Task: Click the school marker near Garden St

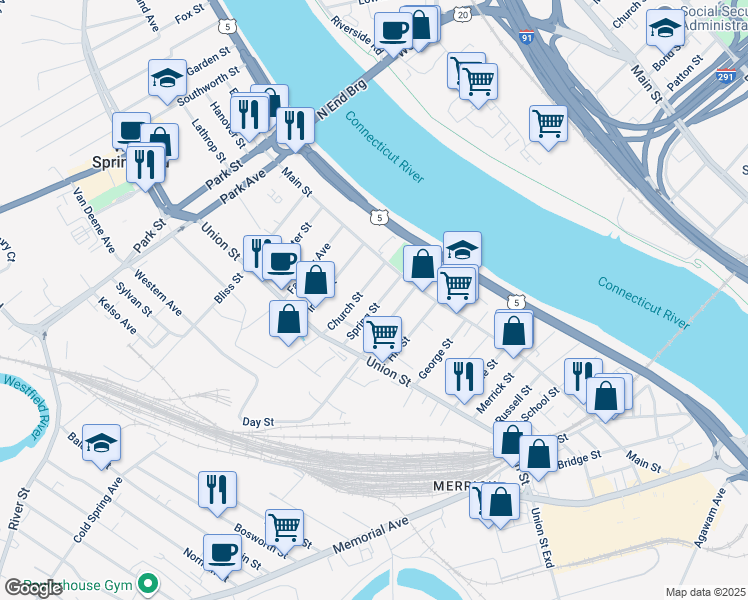Action: pos(167,79)
